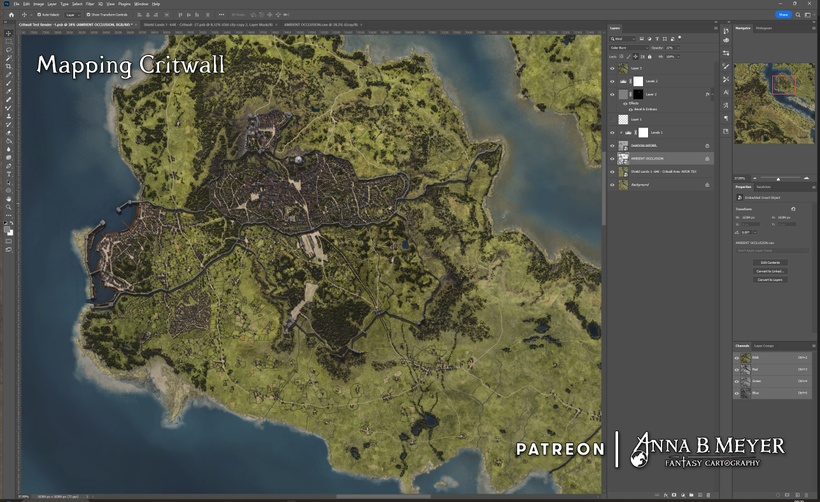This screenshot has width=820, height=502.
Task: Click the Edit Contents button
Action: [770, 263]
